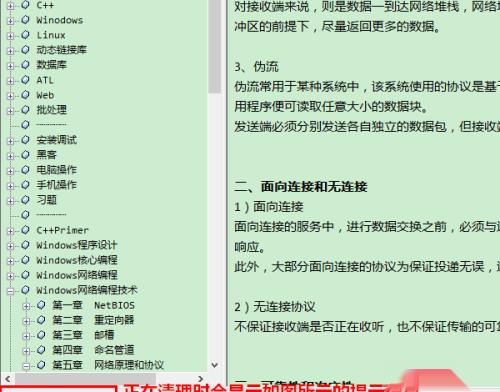The image size is (500, 392).
Task: Select the Windows网络编程 tree label
Action: [x=77, y=275]
